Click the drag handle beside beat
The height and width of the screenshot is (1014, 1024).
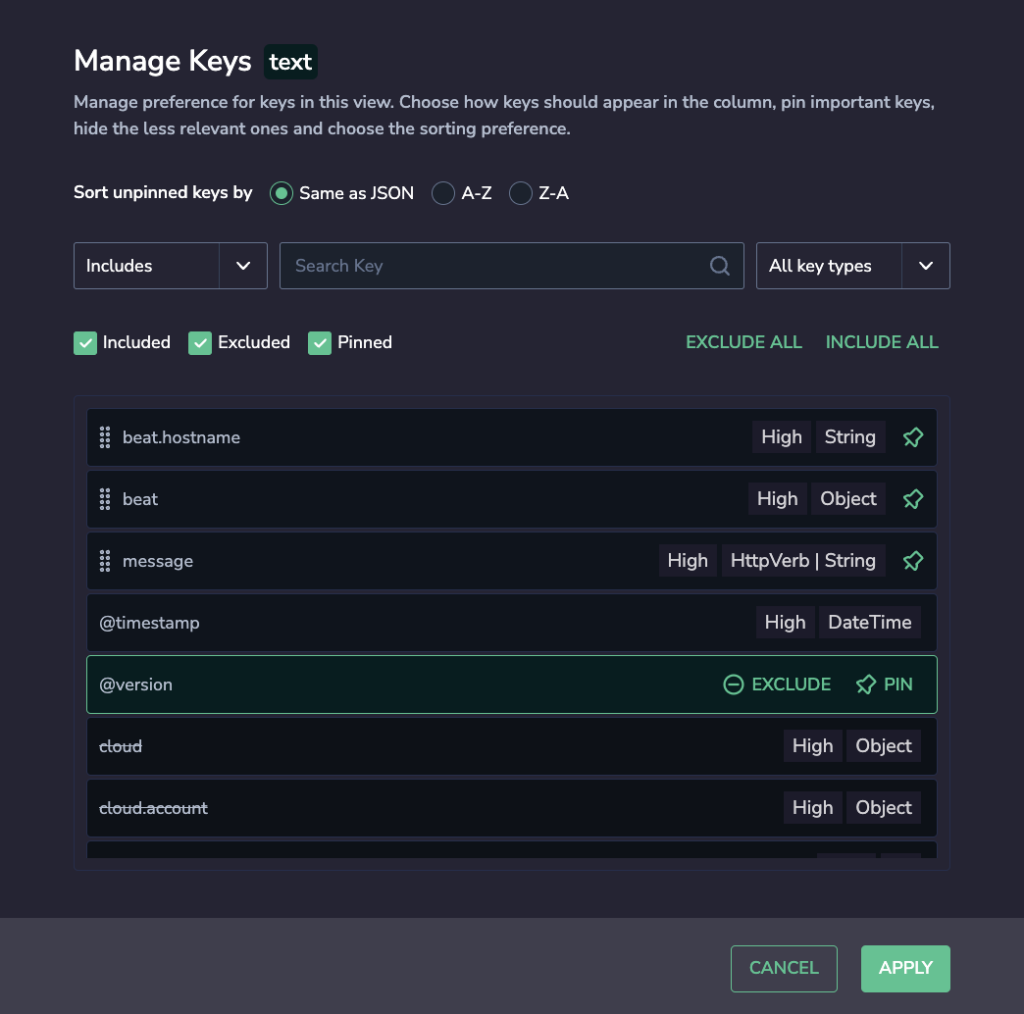pyautogui.click(x=104, y=499)
